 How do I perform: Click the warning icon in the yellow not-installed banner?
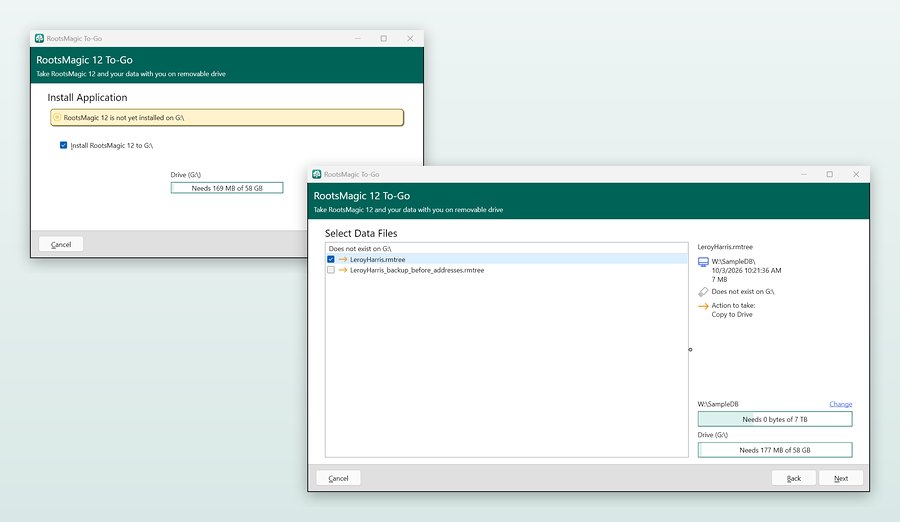(57, 117)
